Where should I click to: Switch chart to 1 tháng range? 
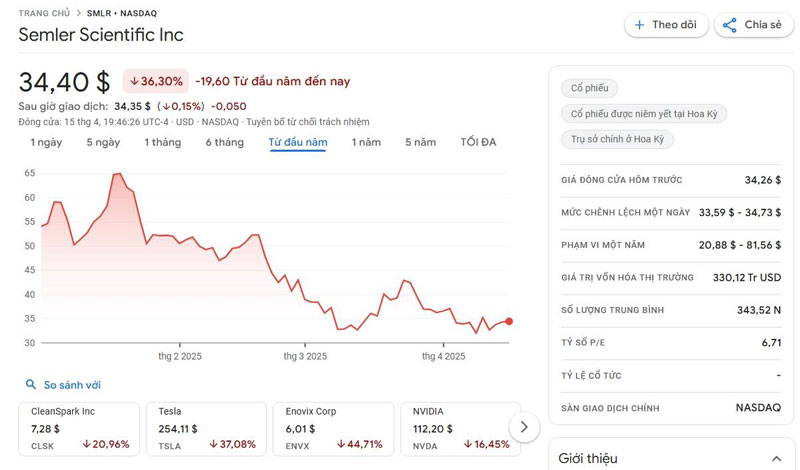point(162,142)
